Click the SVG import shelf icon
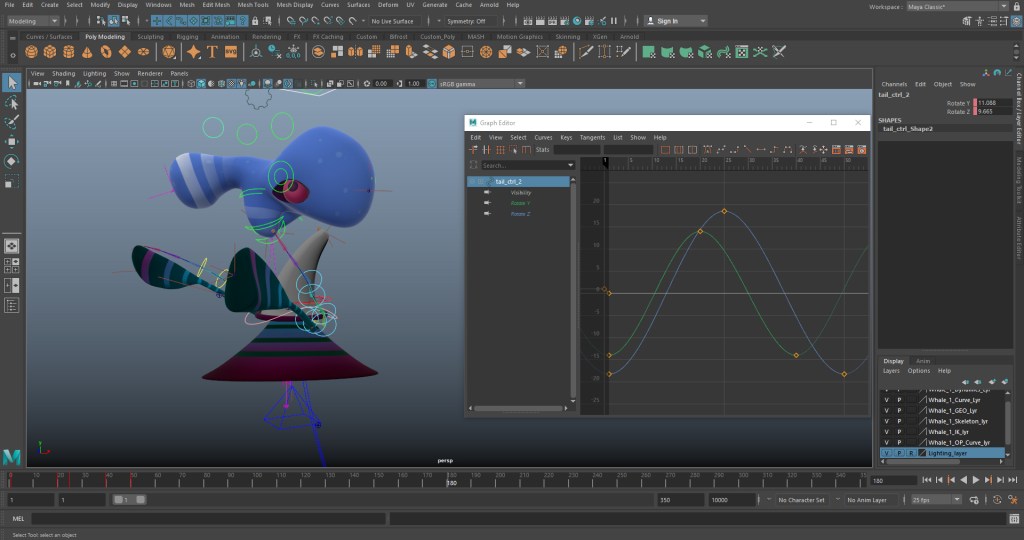Screen dimensions: 1024x540 pos(231,51)
